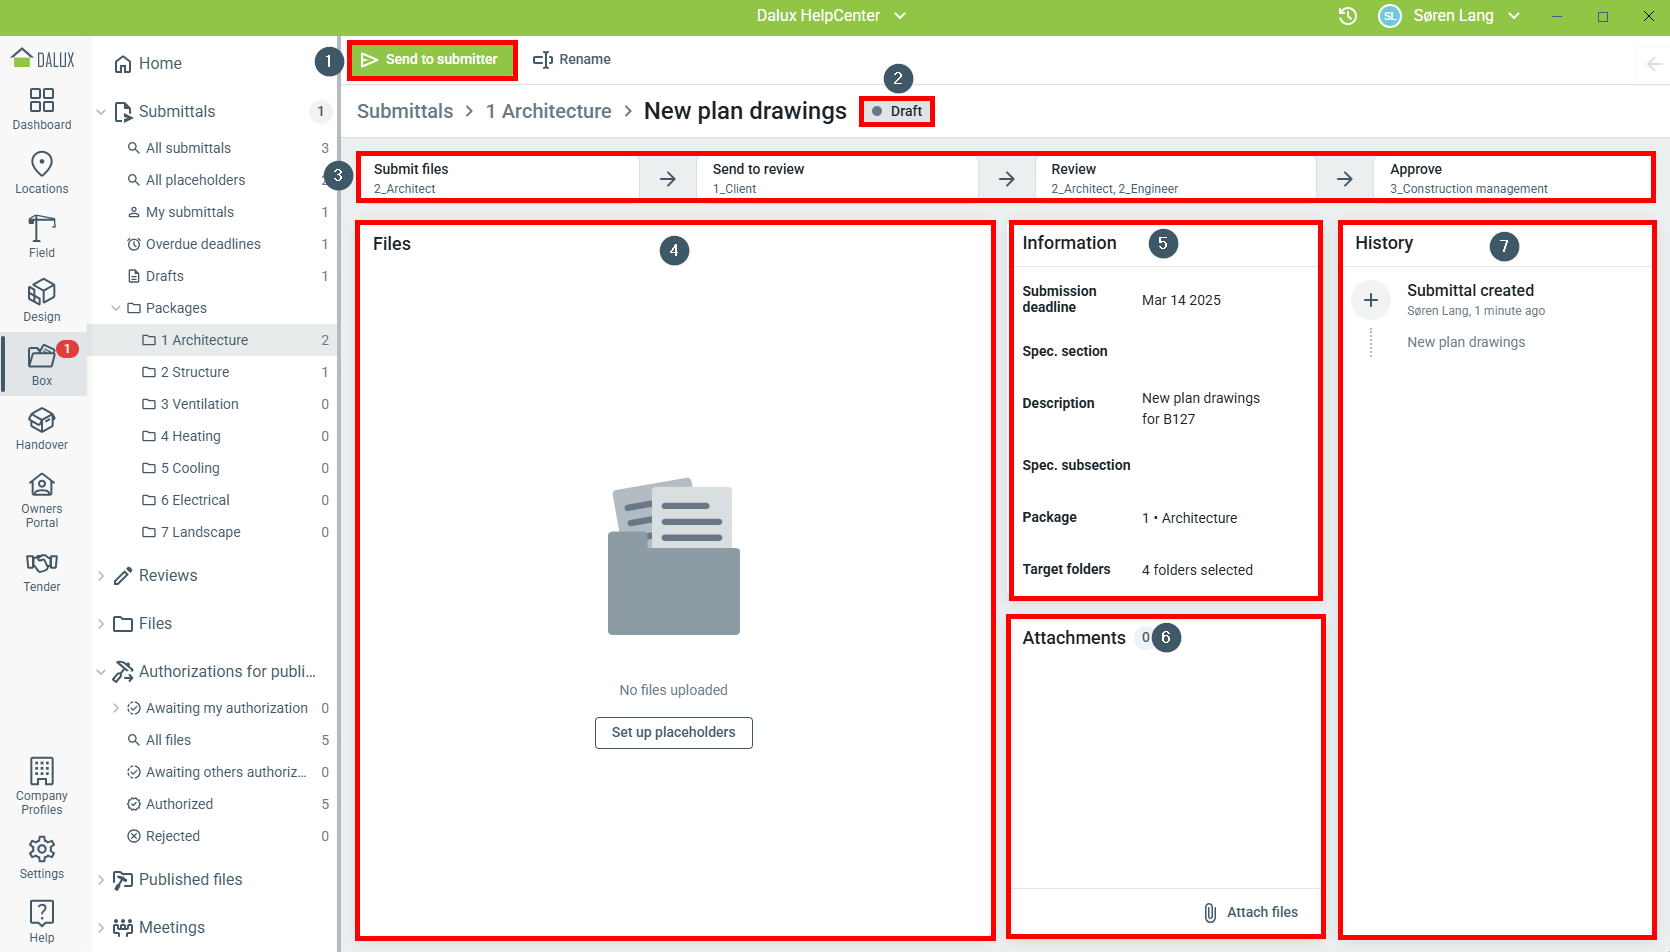Click the history clock icon in title bar

click(1347, 16)
